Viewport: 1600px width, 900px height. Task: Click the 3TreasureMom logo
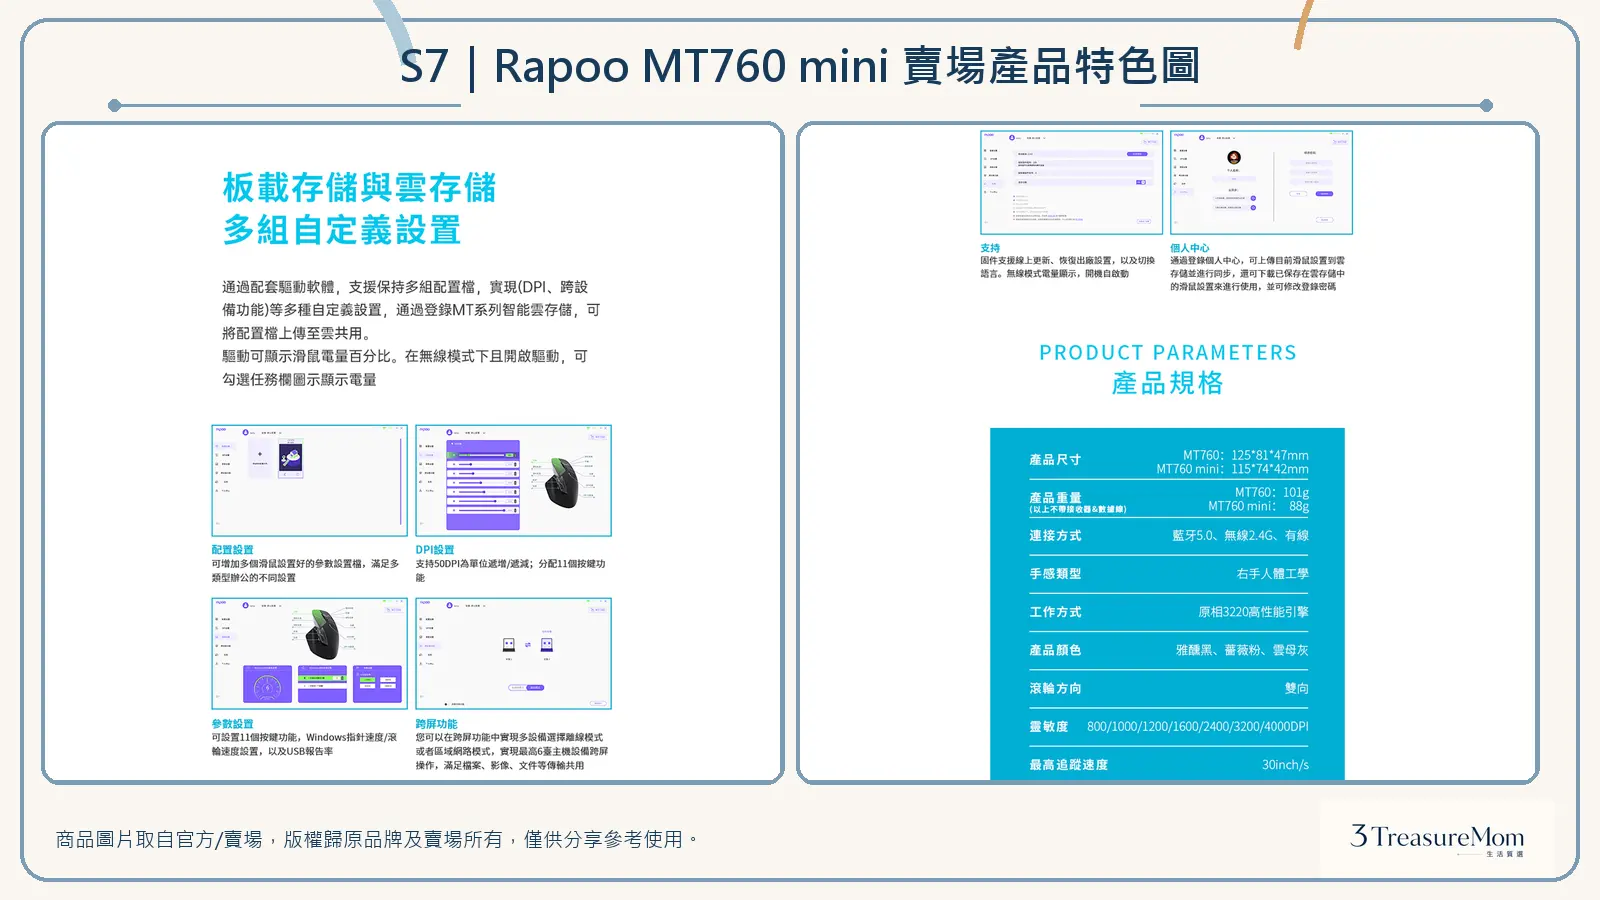coord(1437,839)
